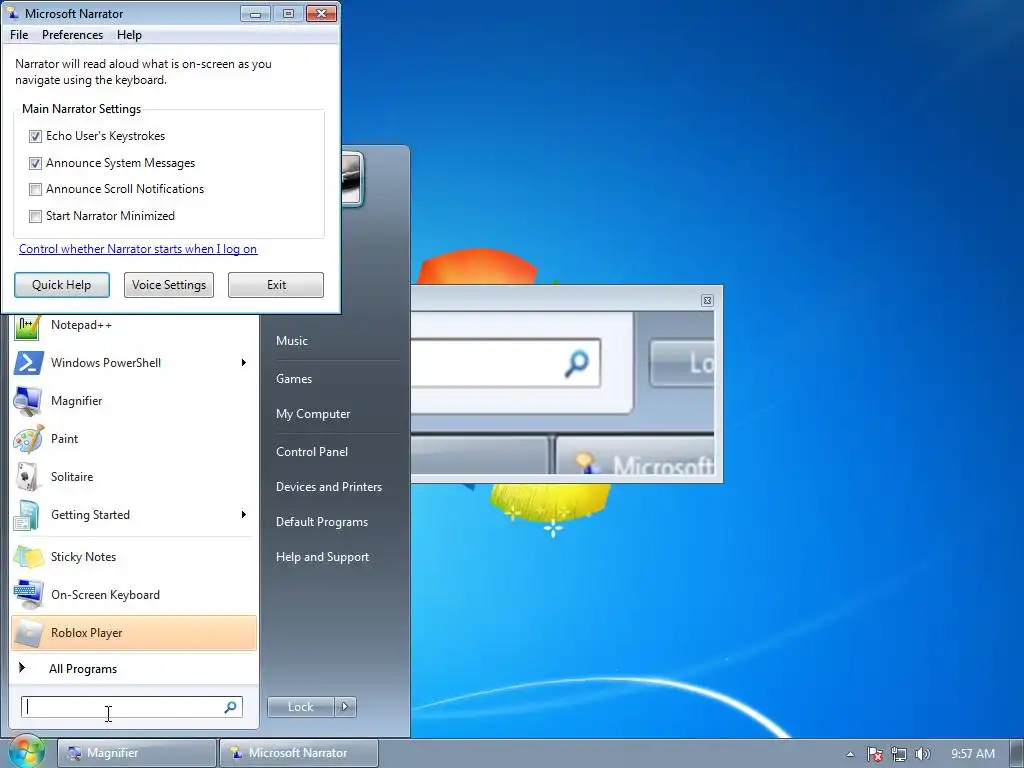Click the Lock button
This screenshot has height=768, width=1024.
[300, 707]
